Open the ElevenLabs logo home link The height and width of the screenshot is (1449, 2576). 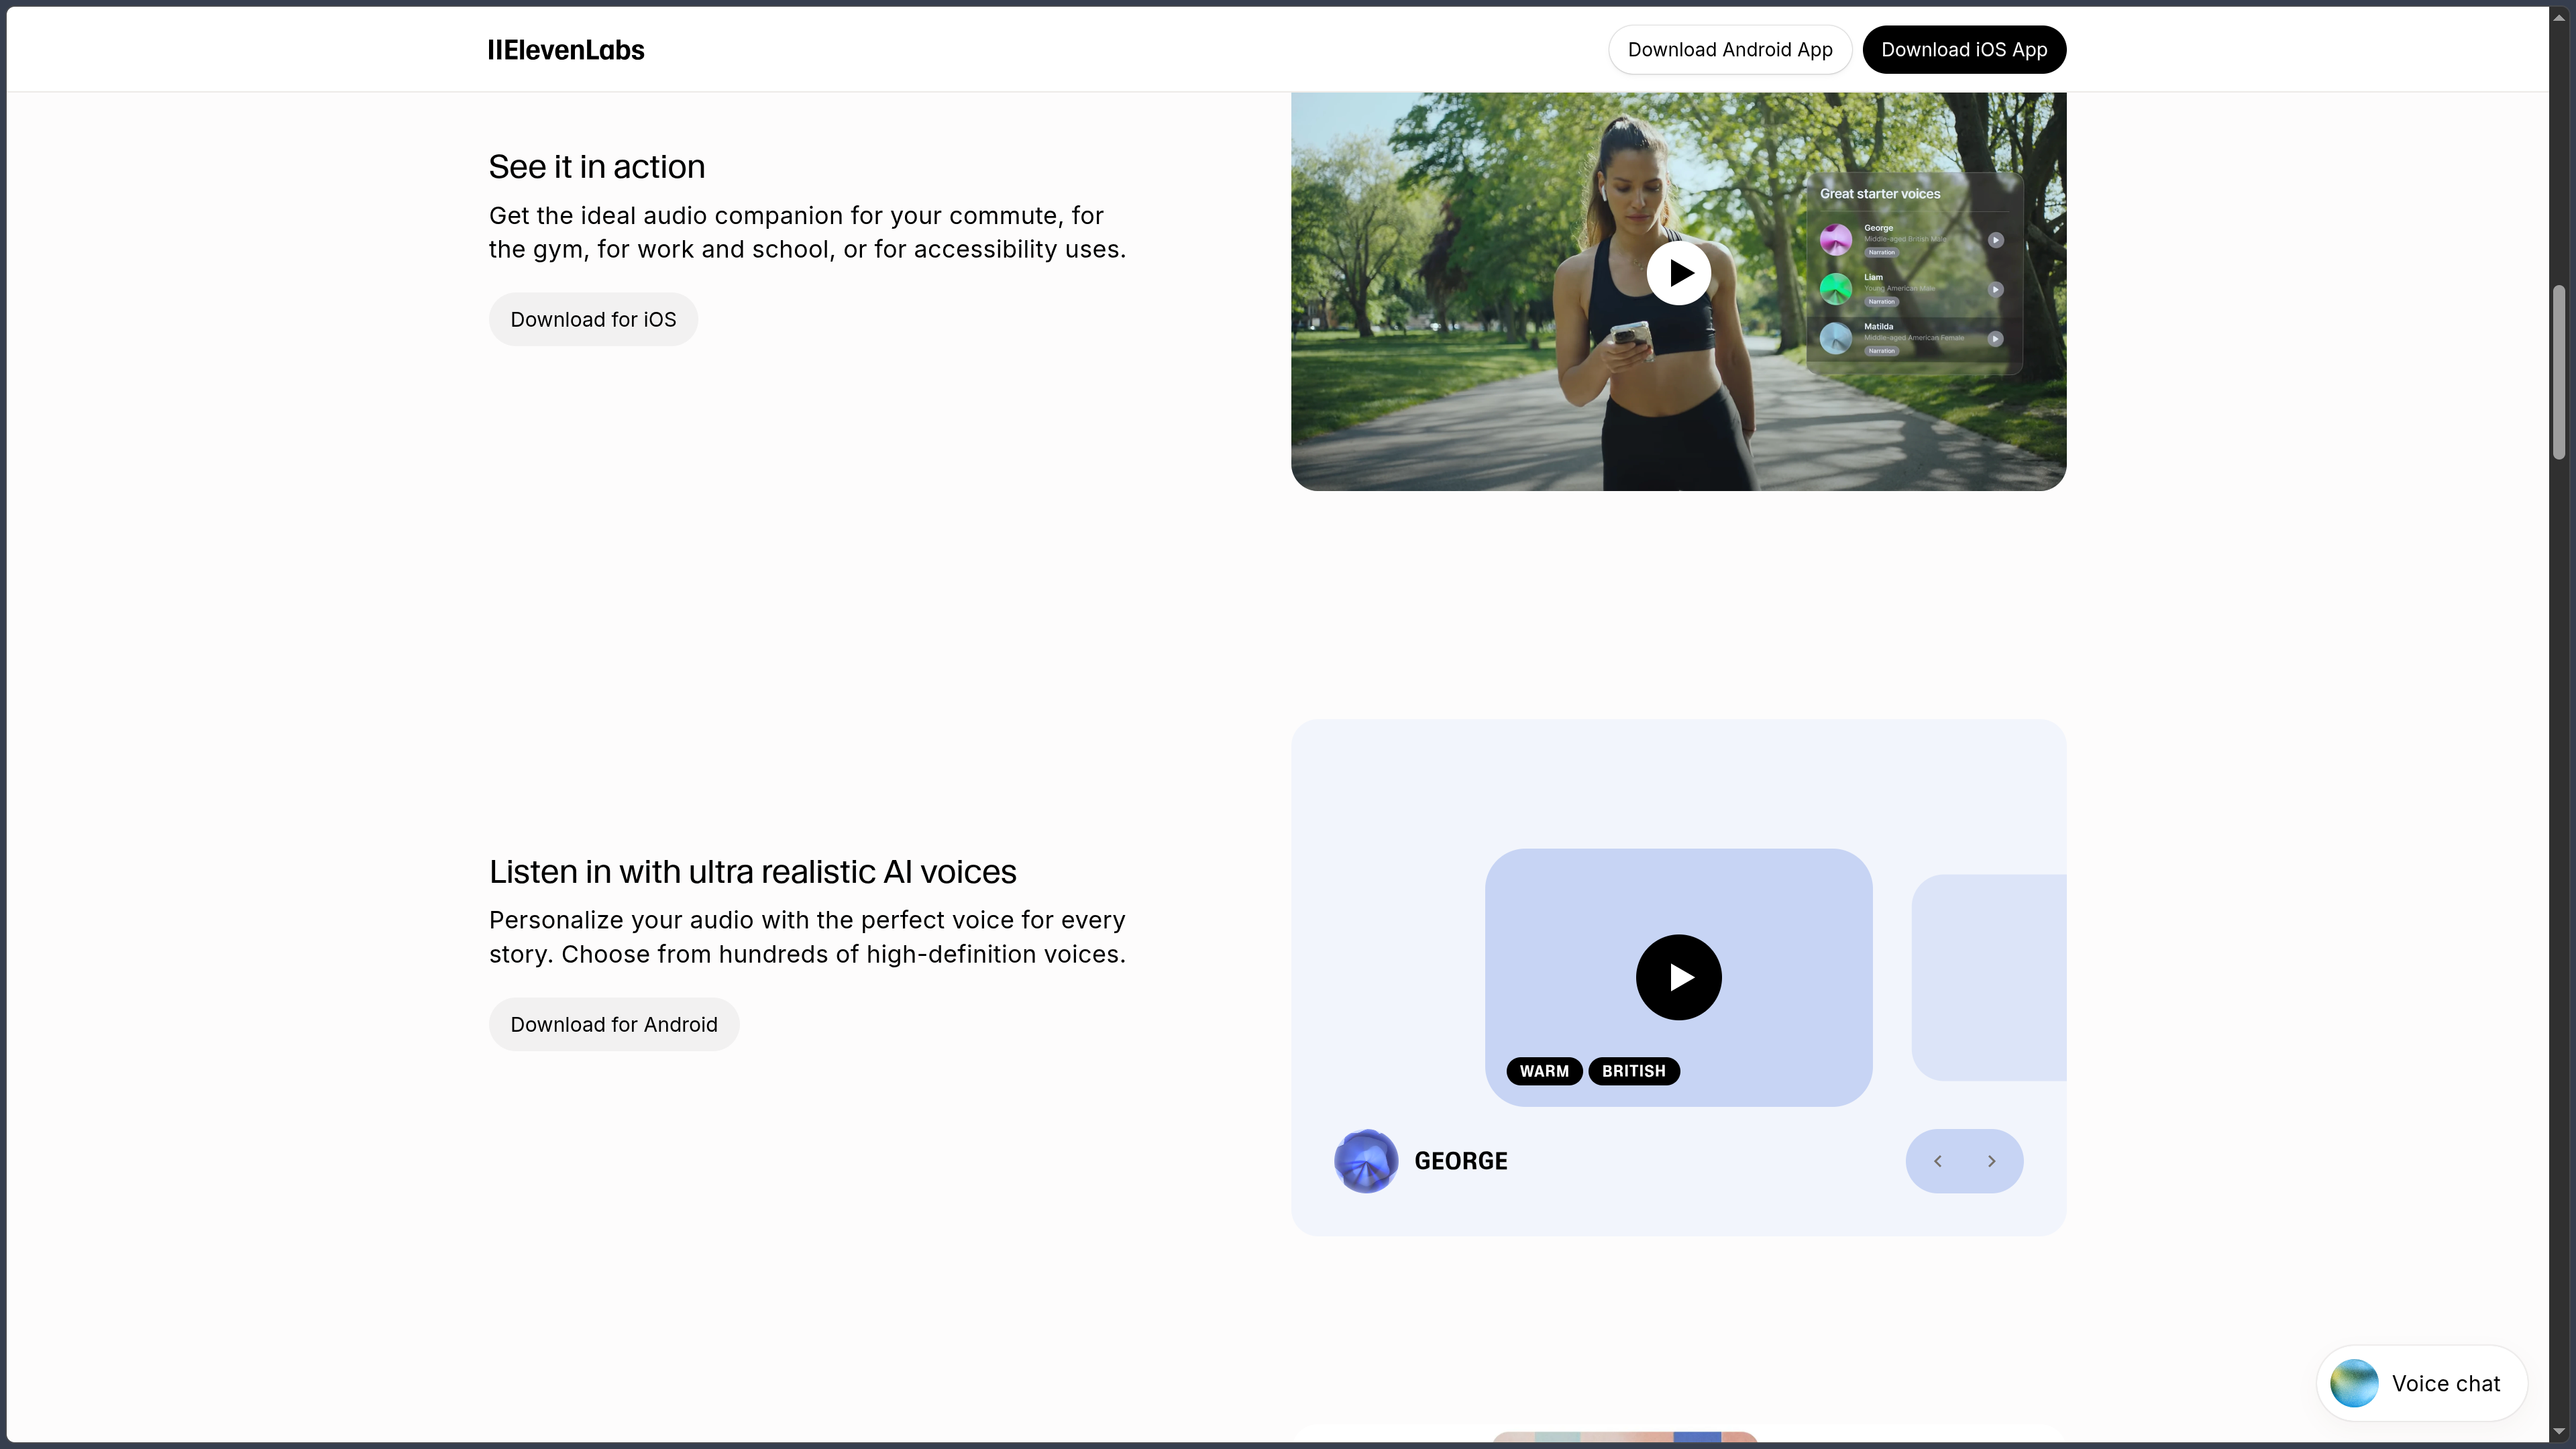click(566, 50)
